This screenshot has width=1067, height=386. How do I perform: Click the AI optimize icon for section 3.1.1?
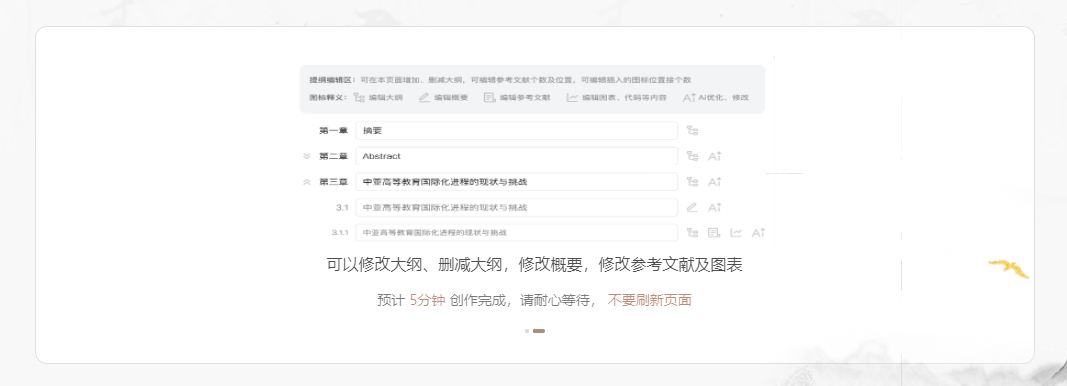[x=758, y=233]
